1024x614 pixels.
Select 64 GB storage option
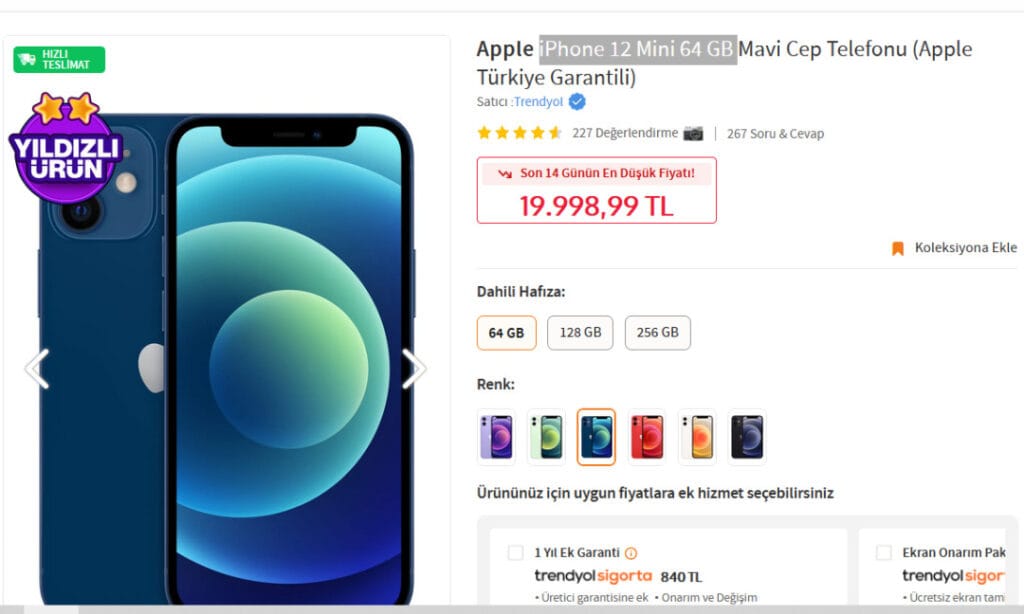point(506,333)
